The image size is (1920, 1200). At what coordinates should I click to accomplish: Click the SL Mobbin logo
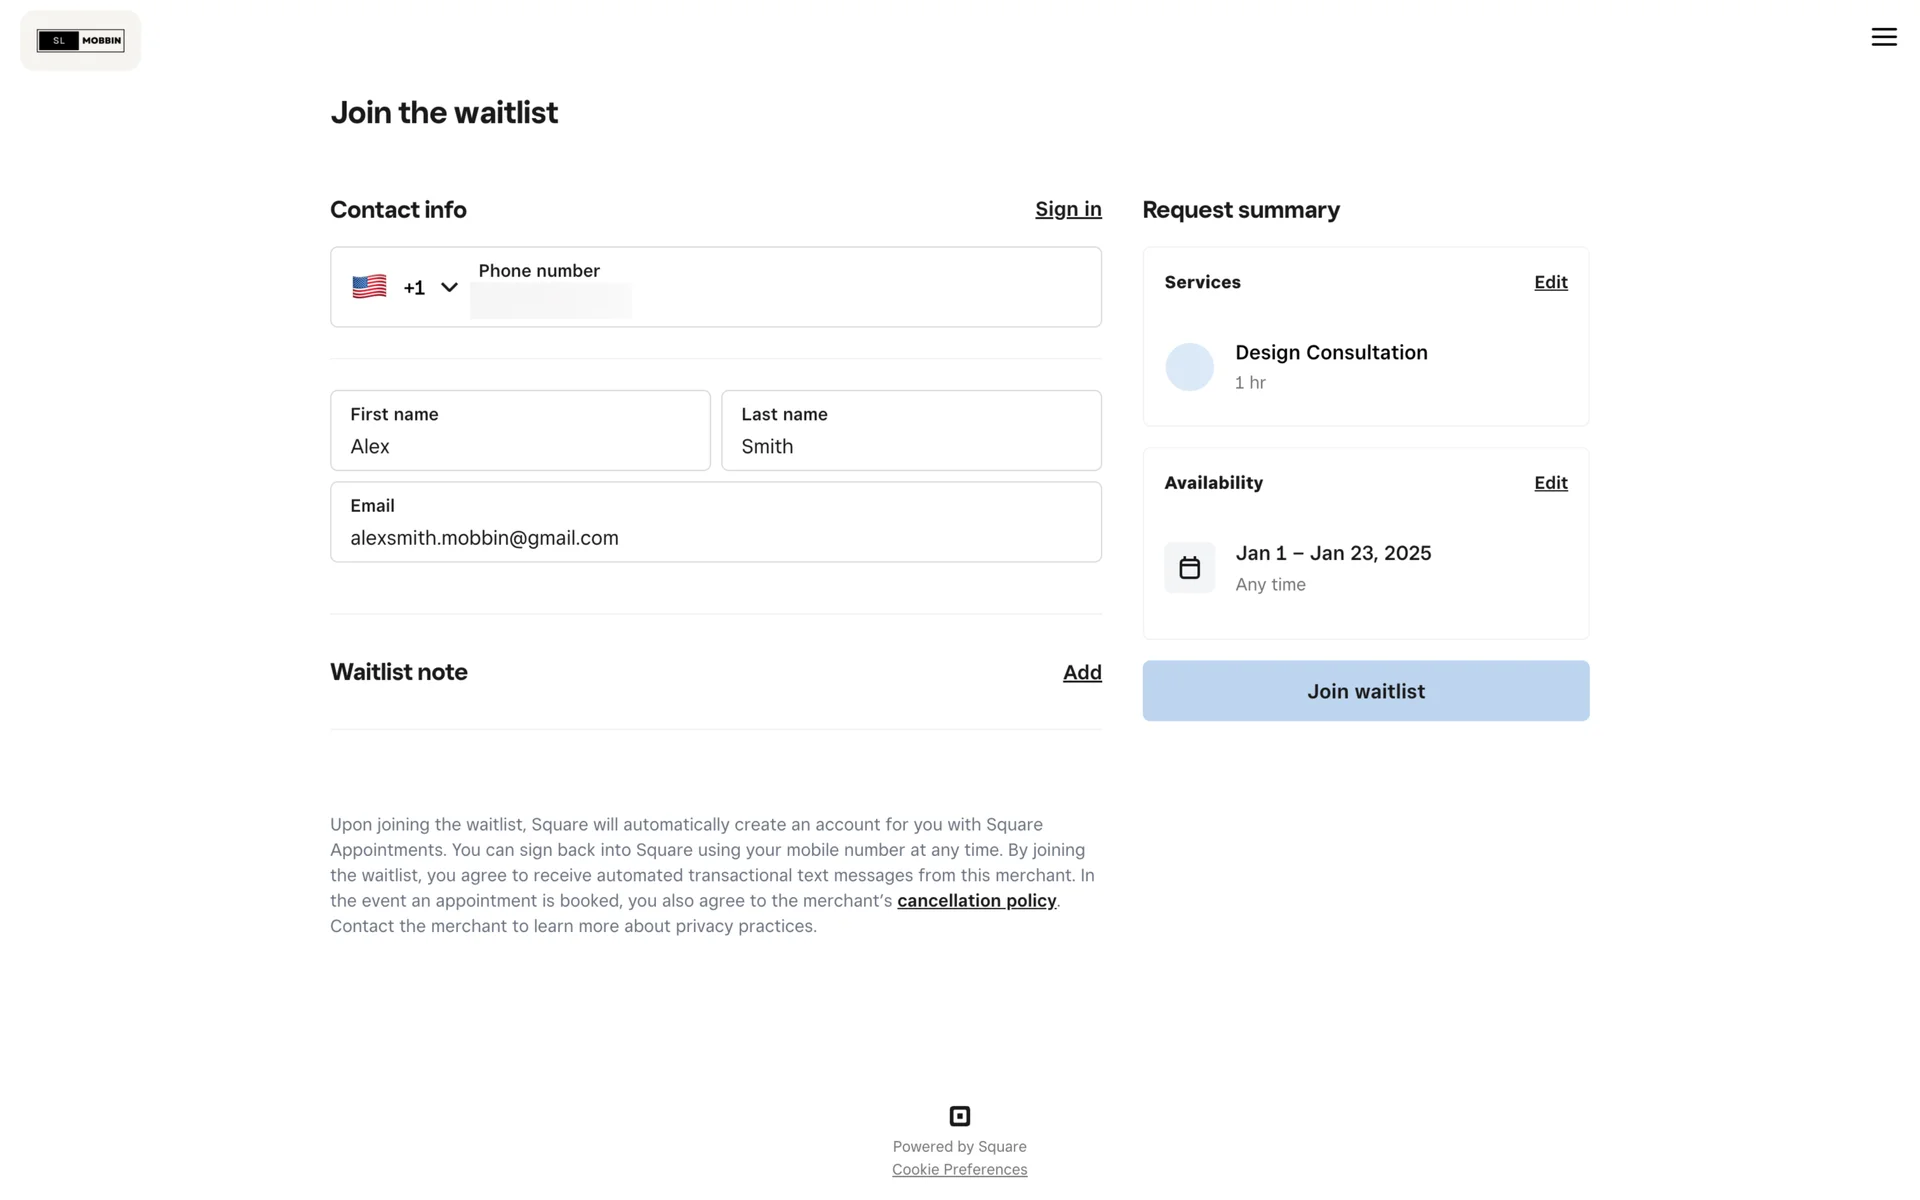coord(80,41)
